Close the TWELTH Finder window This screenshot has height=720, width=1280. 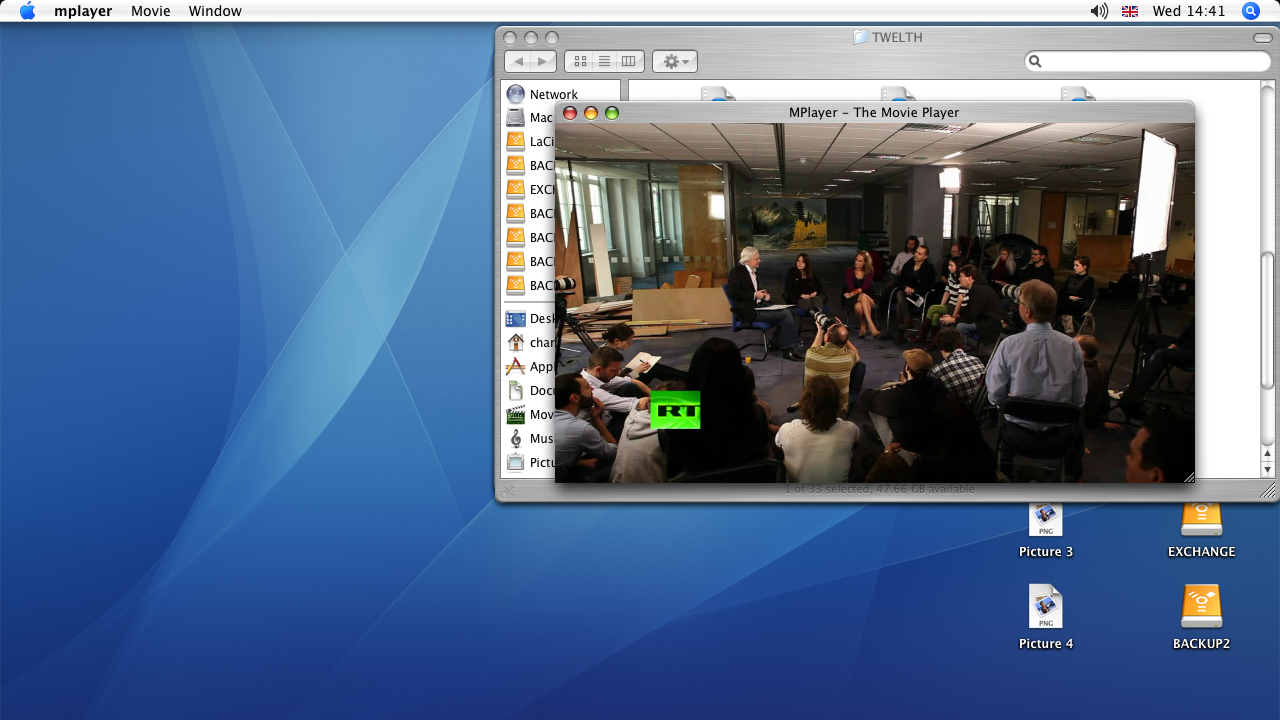pyautogui.click(x=510, y=38)
